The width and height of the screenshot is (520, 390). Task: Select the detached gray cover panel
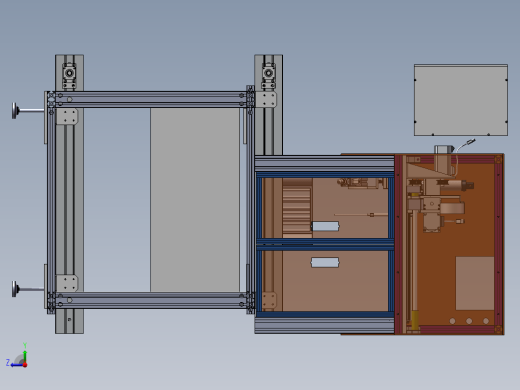461,100
